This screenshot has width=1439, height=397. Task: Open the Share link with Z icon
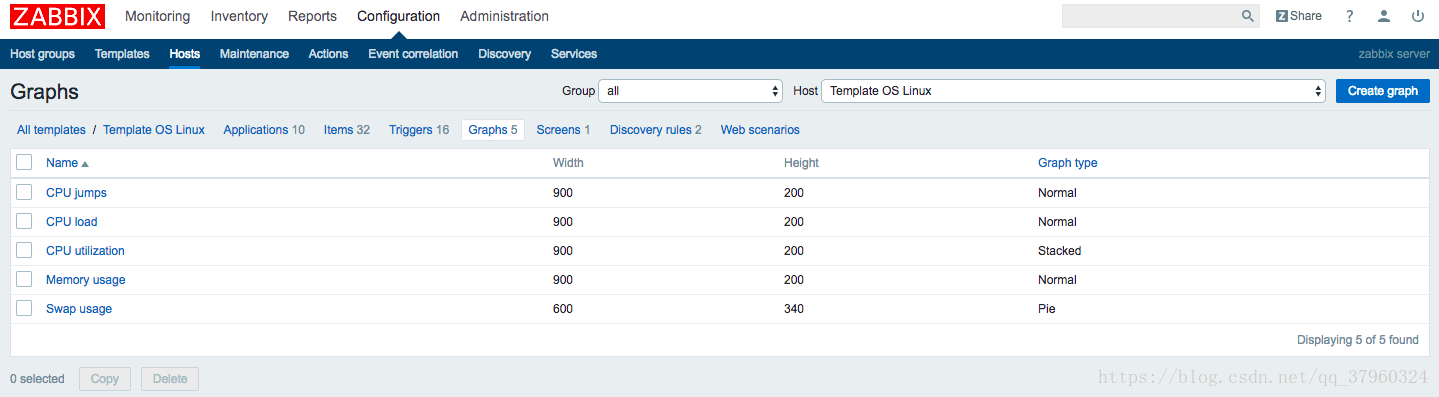(x=1298, y=16)
